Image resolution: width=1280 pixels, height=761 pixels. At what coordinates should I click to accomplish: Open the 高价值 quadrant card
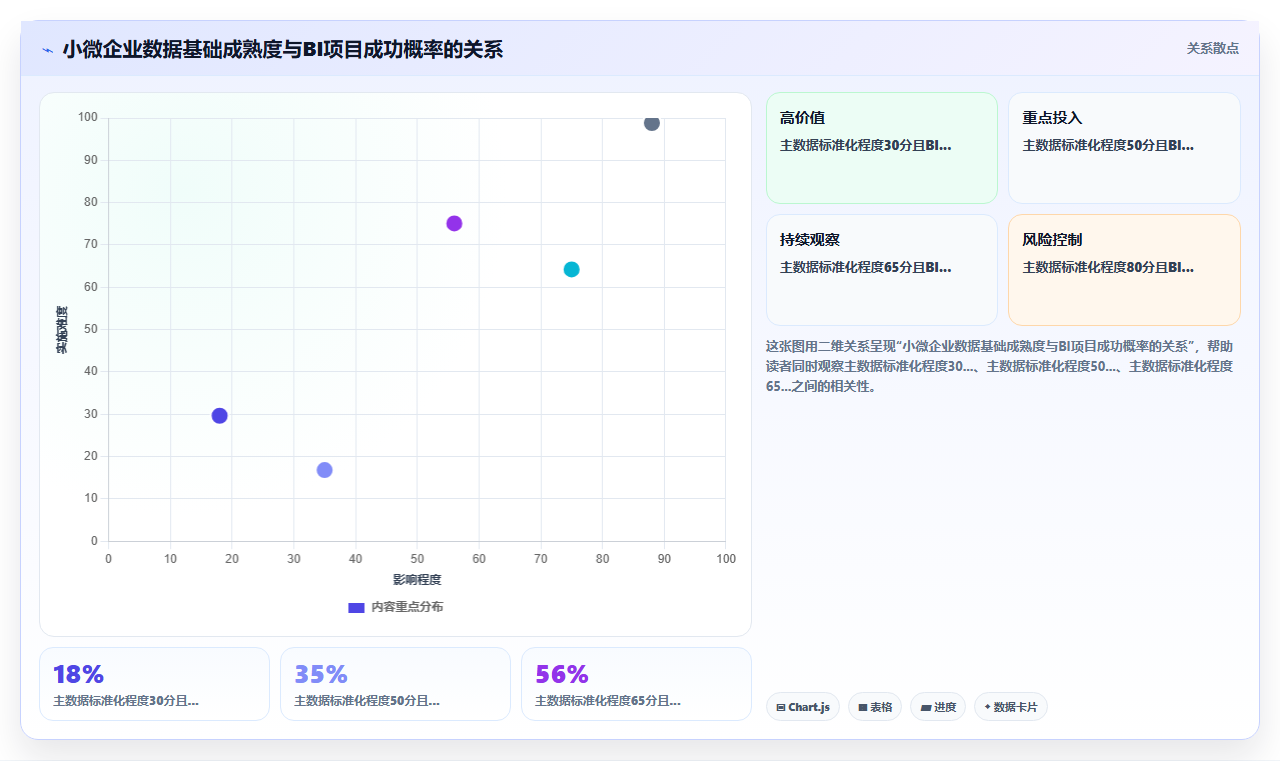coord(882,148)
